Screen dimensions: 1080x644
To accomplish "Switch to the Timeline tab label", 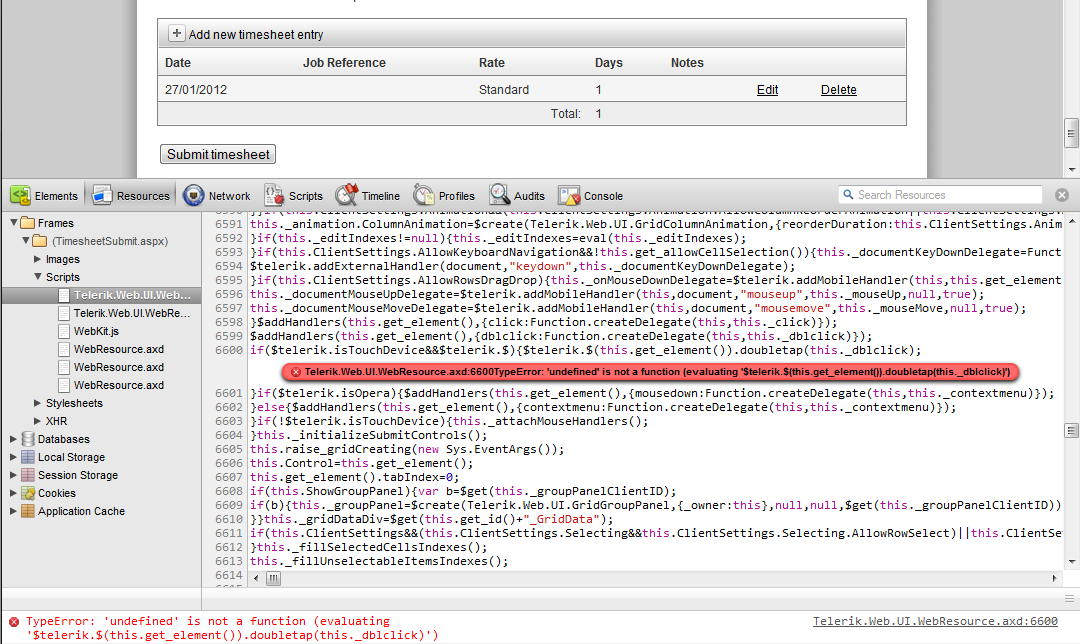I will pyautogui.click(x=381, y=196).
